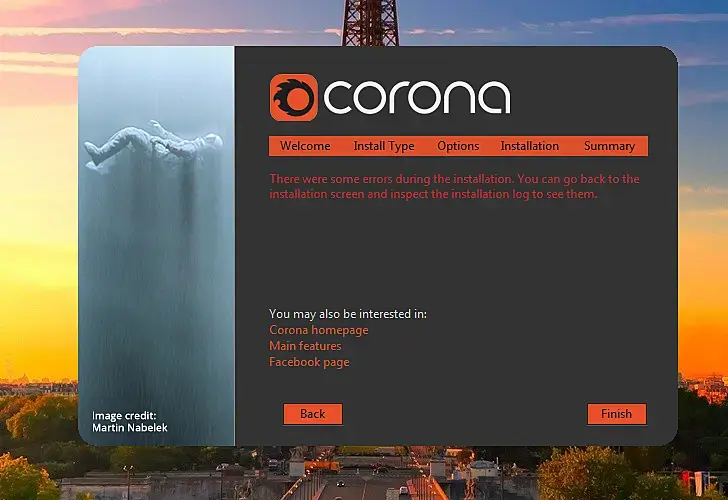Visit the Facebook page link
The height and width of the screenshot is (500, 728).
pyautogui.click(x=309, y=362)
